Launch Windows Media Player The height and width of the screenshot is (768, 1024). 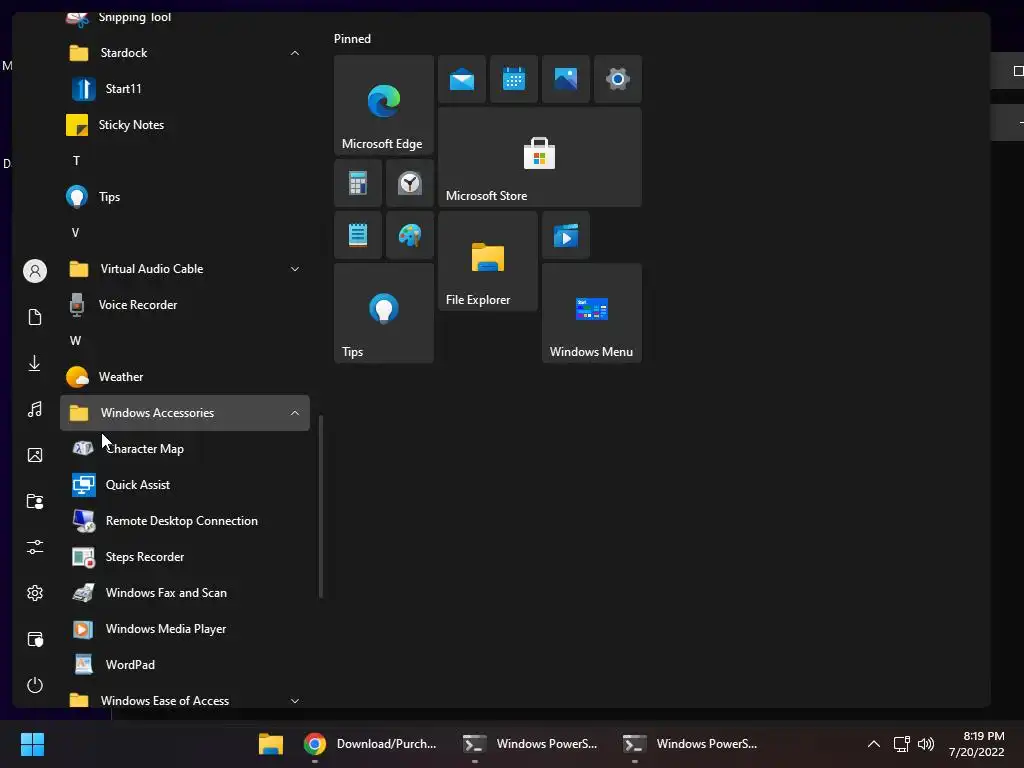[x=185, y=628]
